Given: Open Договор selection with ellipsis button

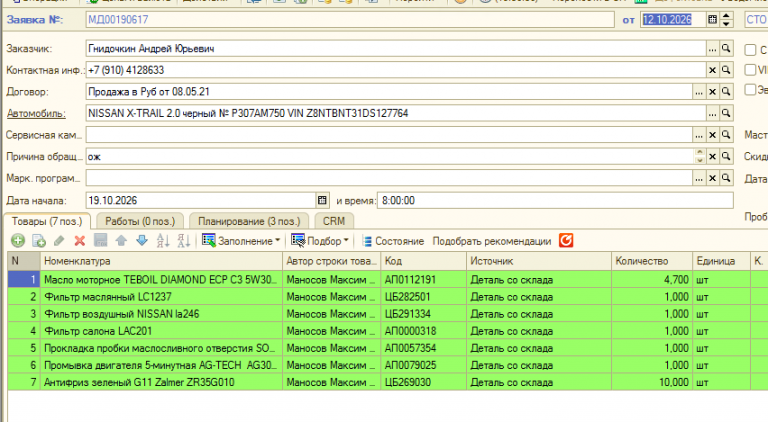Looking at the screenshot, I should pos(699,92).
